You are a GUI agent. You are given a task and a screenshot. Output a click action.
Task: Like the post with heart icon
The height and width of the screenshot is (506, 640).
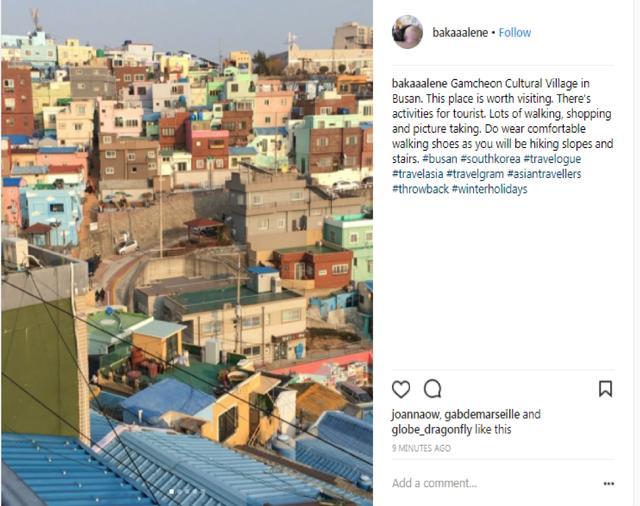(x=401, y=389)
